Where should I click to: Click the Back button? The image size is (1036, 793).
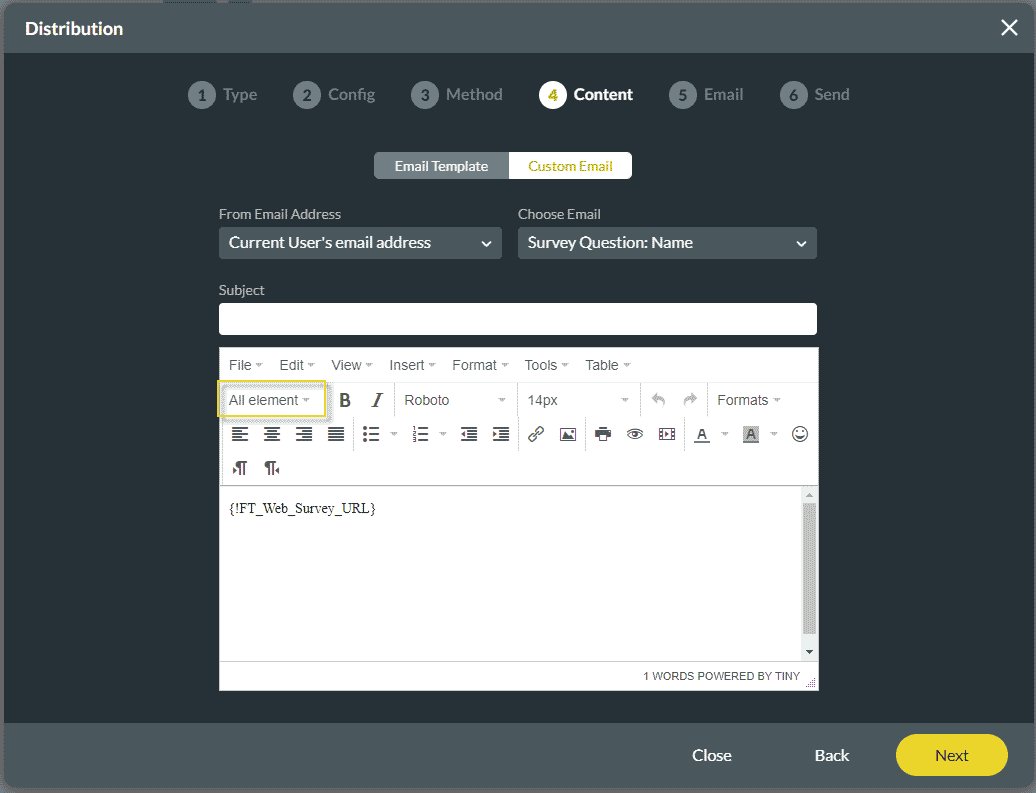tap(831, 755)
